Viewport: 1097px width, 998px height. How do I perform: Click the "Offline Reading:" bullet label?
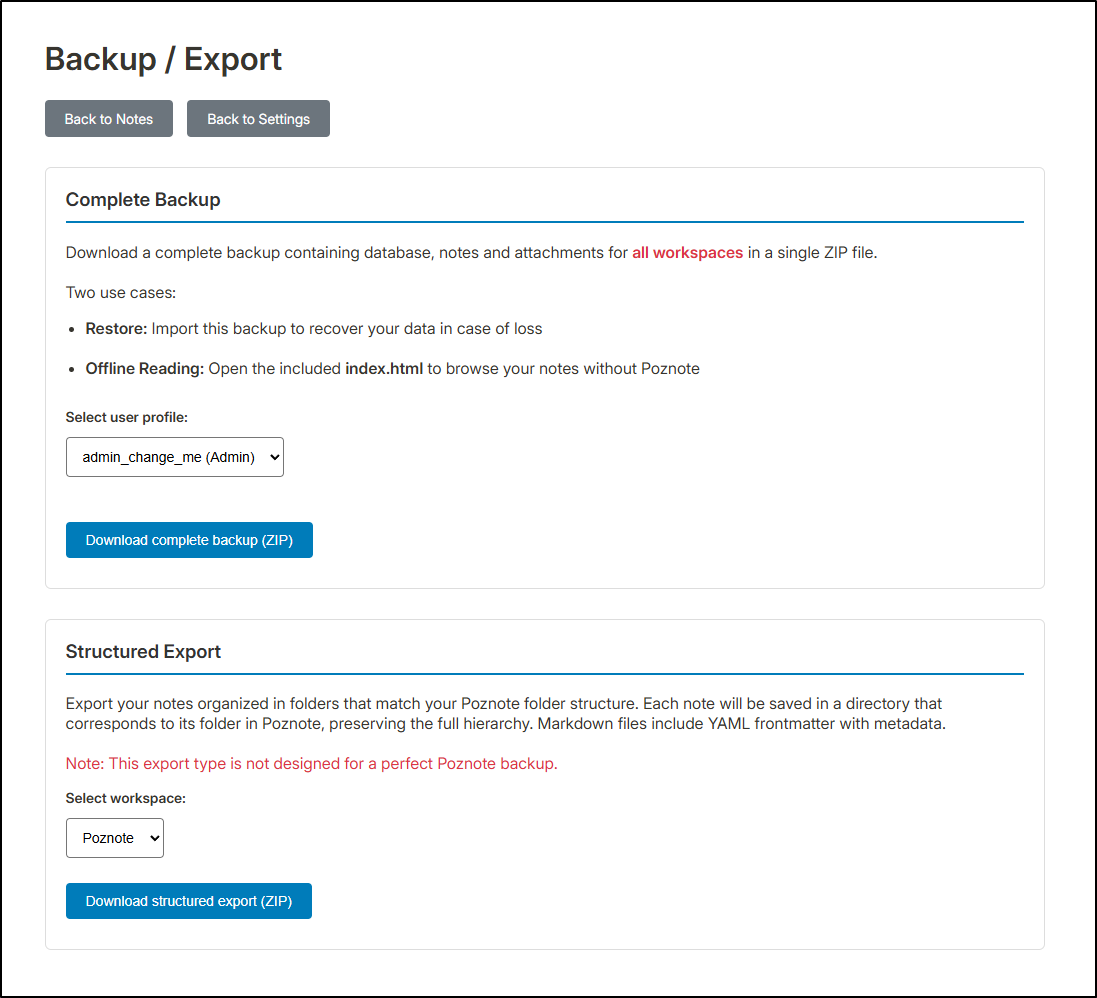click(145, 369)
